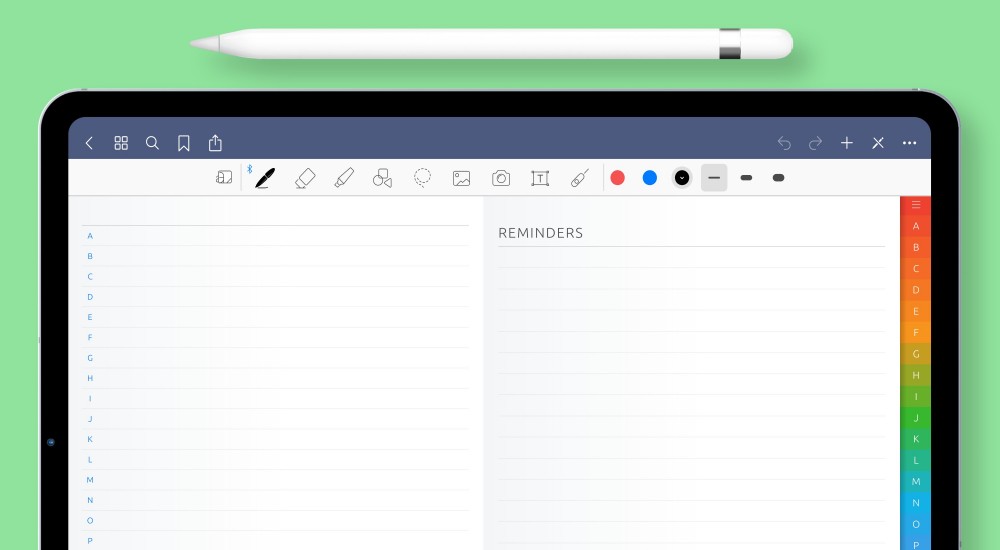Open index link D on left page
1000x550 pixels.
(90, 297)
